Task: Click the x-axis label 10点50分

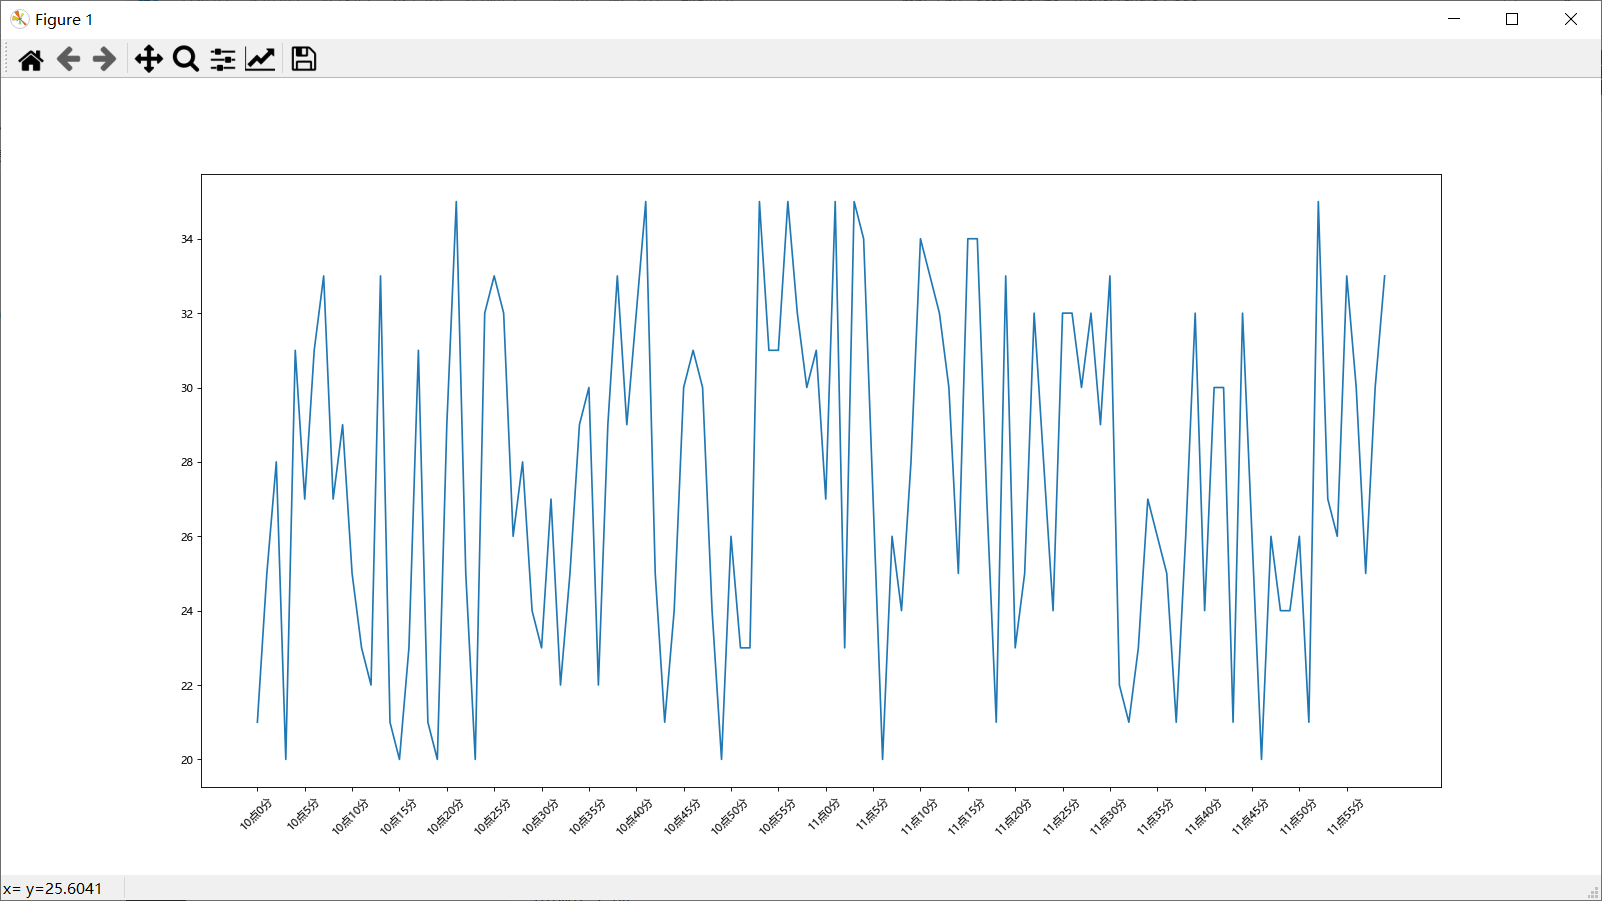Action: point(729,816)
